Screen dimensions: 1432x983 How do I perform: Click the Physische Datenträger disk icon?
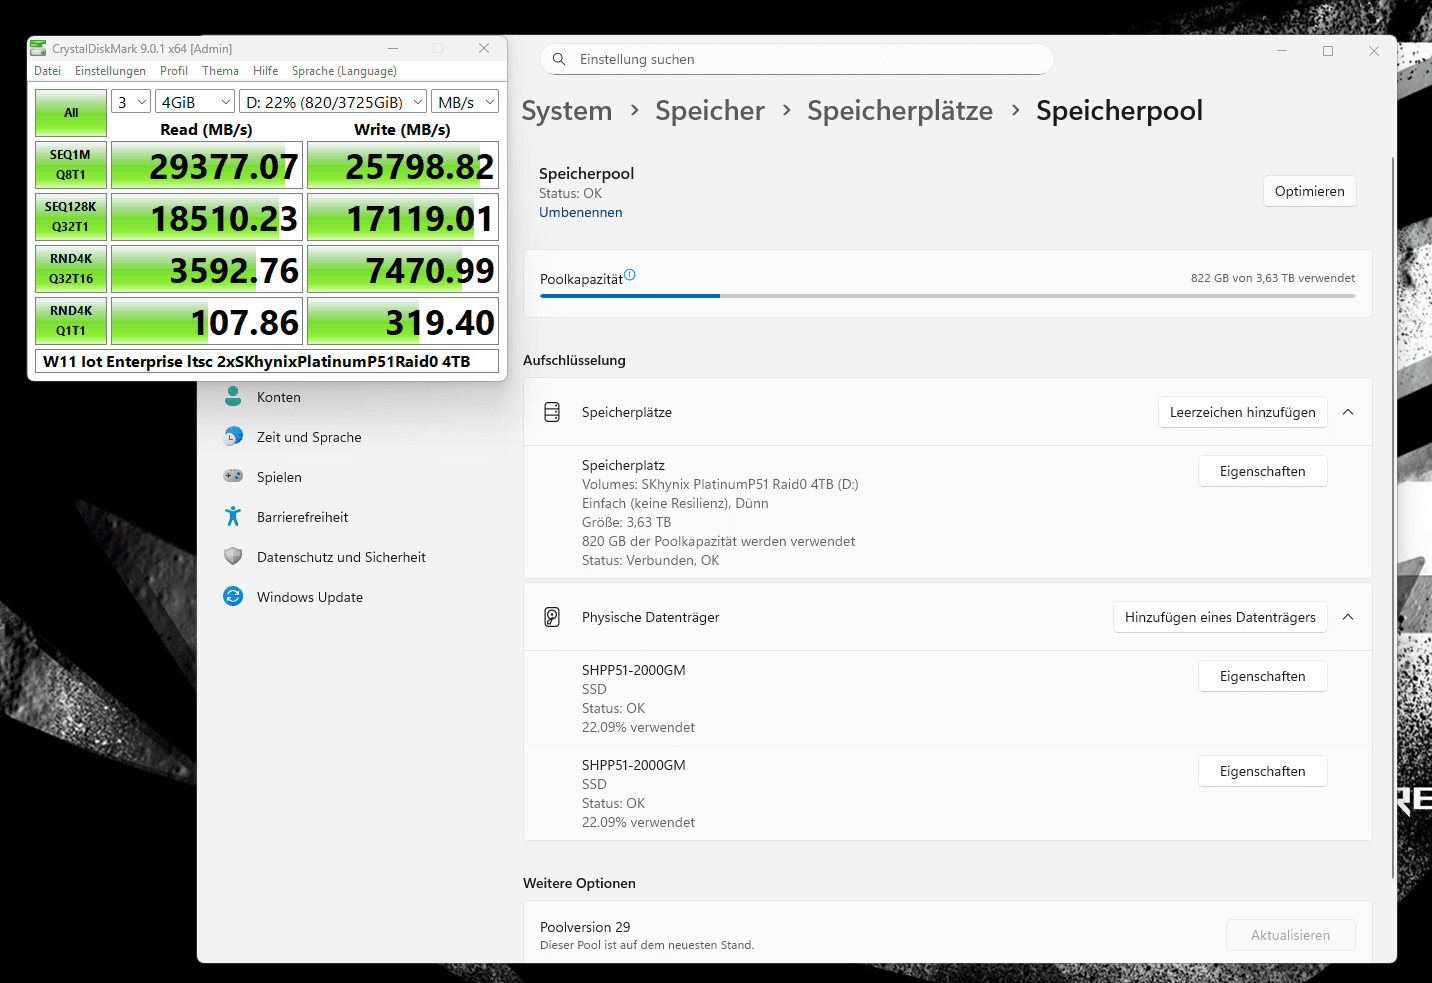552,617
